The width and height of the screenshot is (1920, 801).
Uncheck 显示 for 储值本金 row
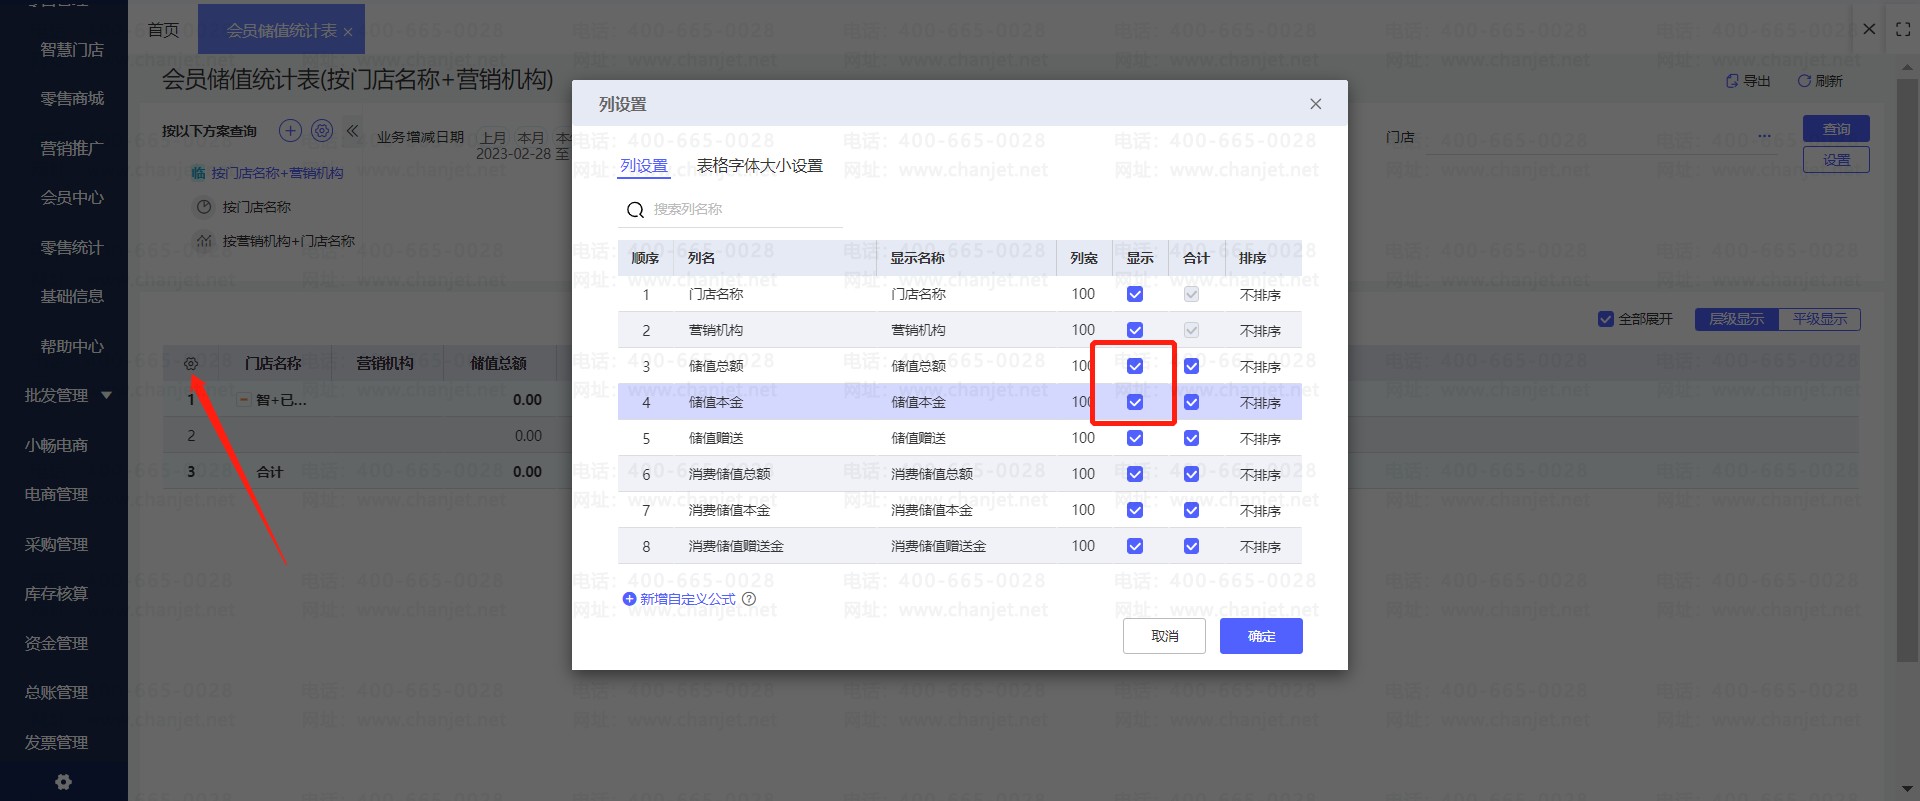point(1135,402)
